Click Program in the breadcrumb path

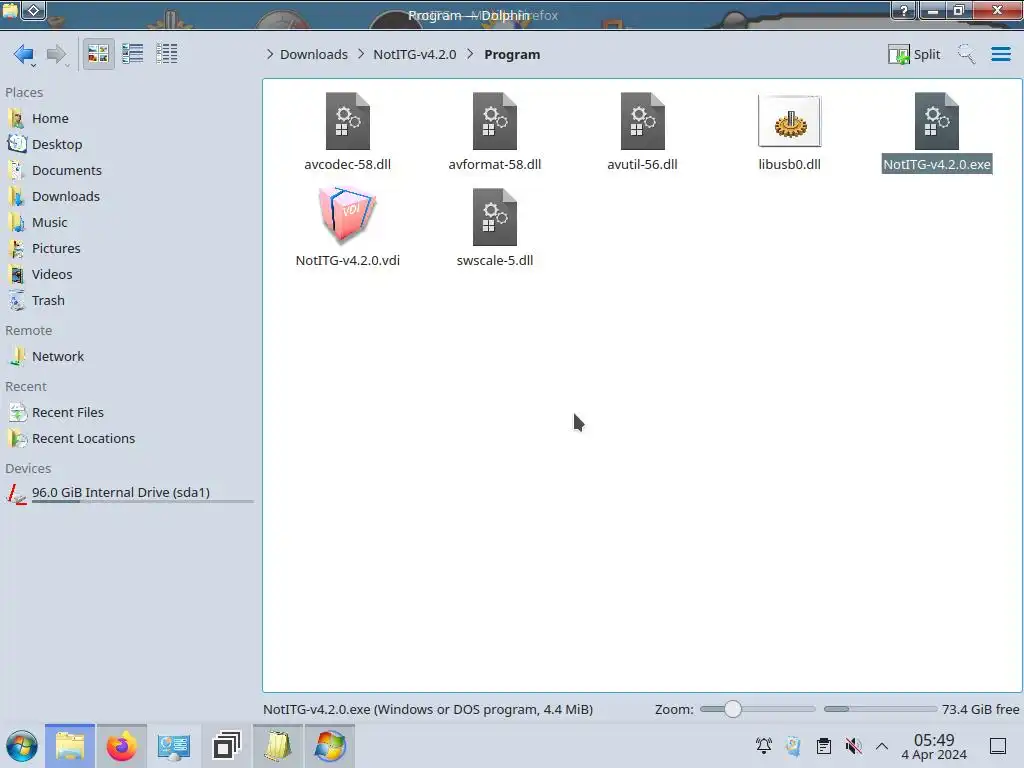click(512, 54)
